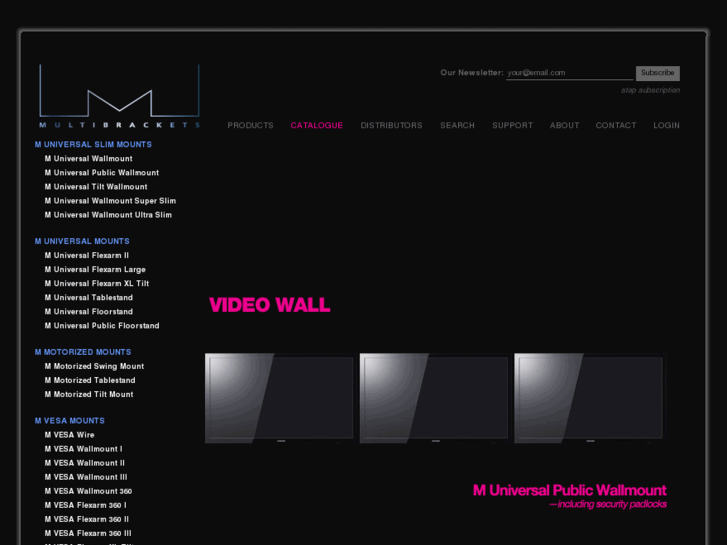Select M VESA Wallmount III
The image size is (727, 545).
(x=86, y=477)
